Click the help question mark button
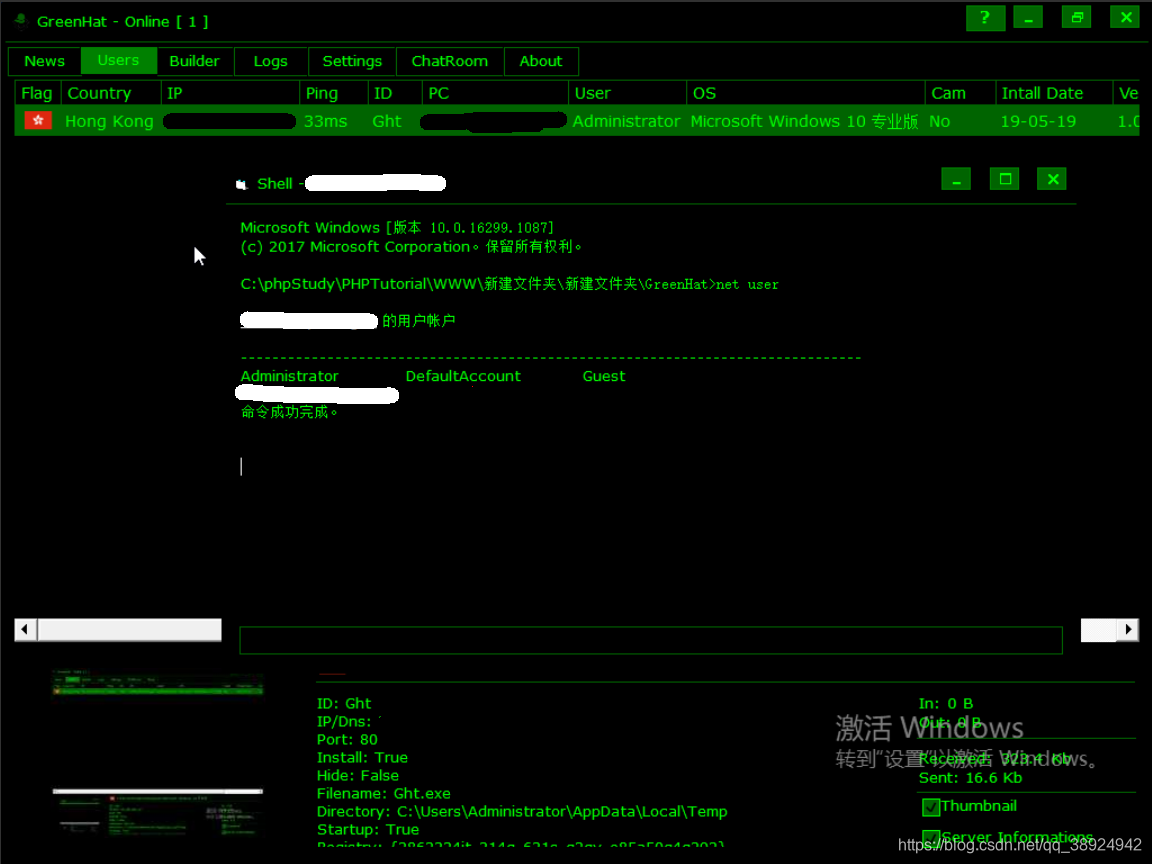The image size is (1152, 864). click(x=985, y=18)
